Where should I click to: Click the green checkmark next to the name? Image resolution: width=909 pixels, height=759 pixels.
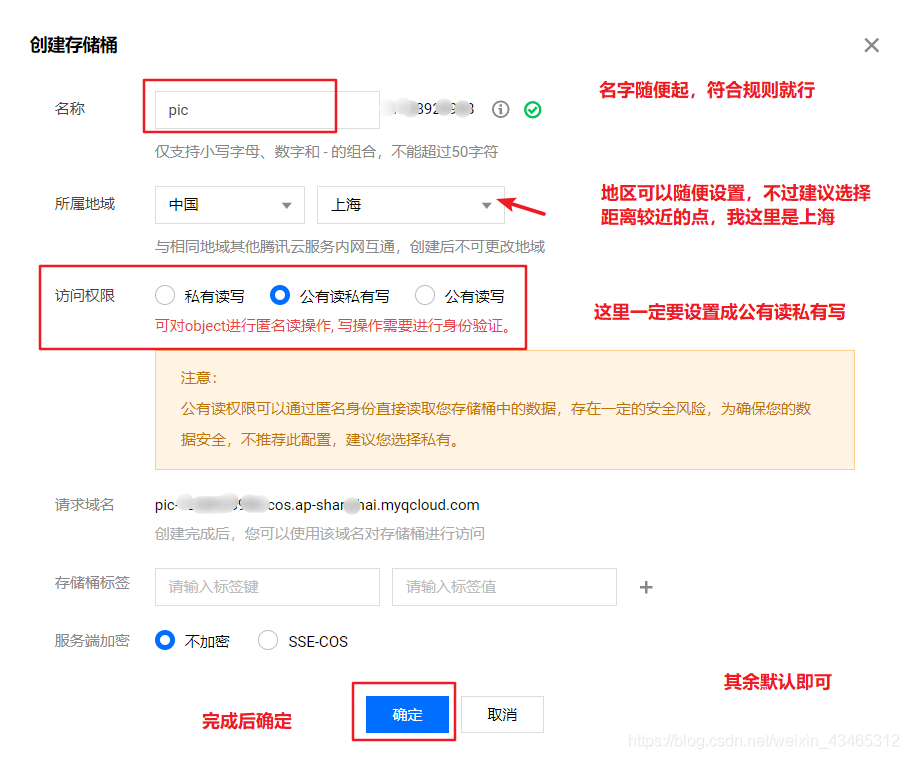click(x=532, y=109)
